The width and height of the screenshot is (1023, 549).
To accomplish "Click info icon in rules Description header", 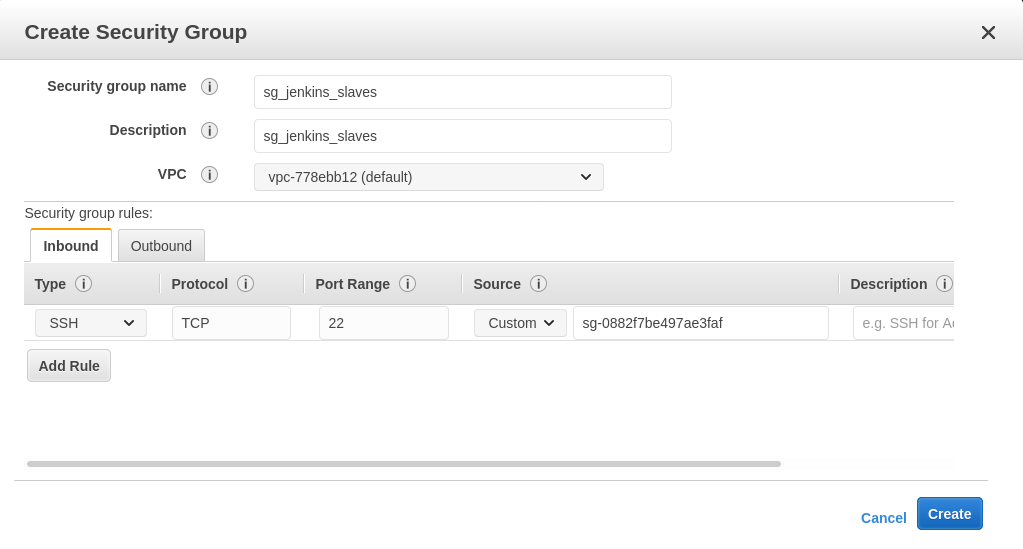I will coord(943,284).
